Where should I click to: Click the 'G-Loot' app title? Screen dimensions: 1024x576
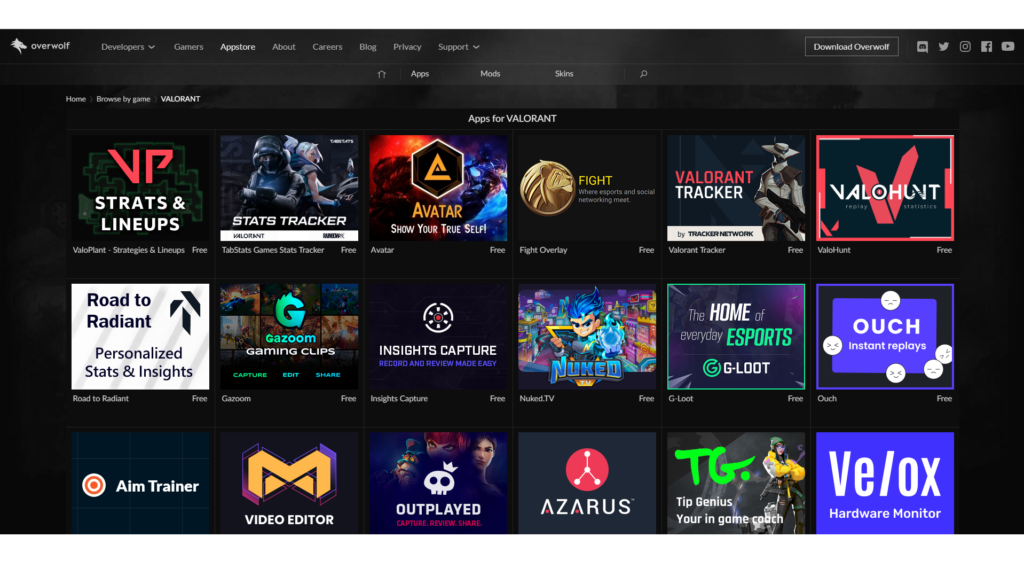click(680, 398)
